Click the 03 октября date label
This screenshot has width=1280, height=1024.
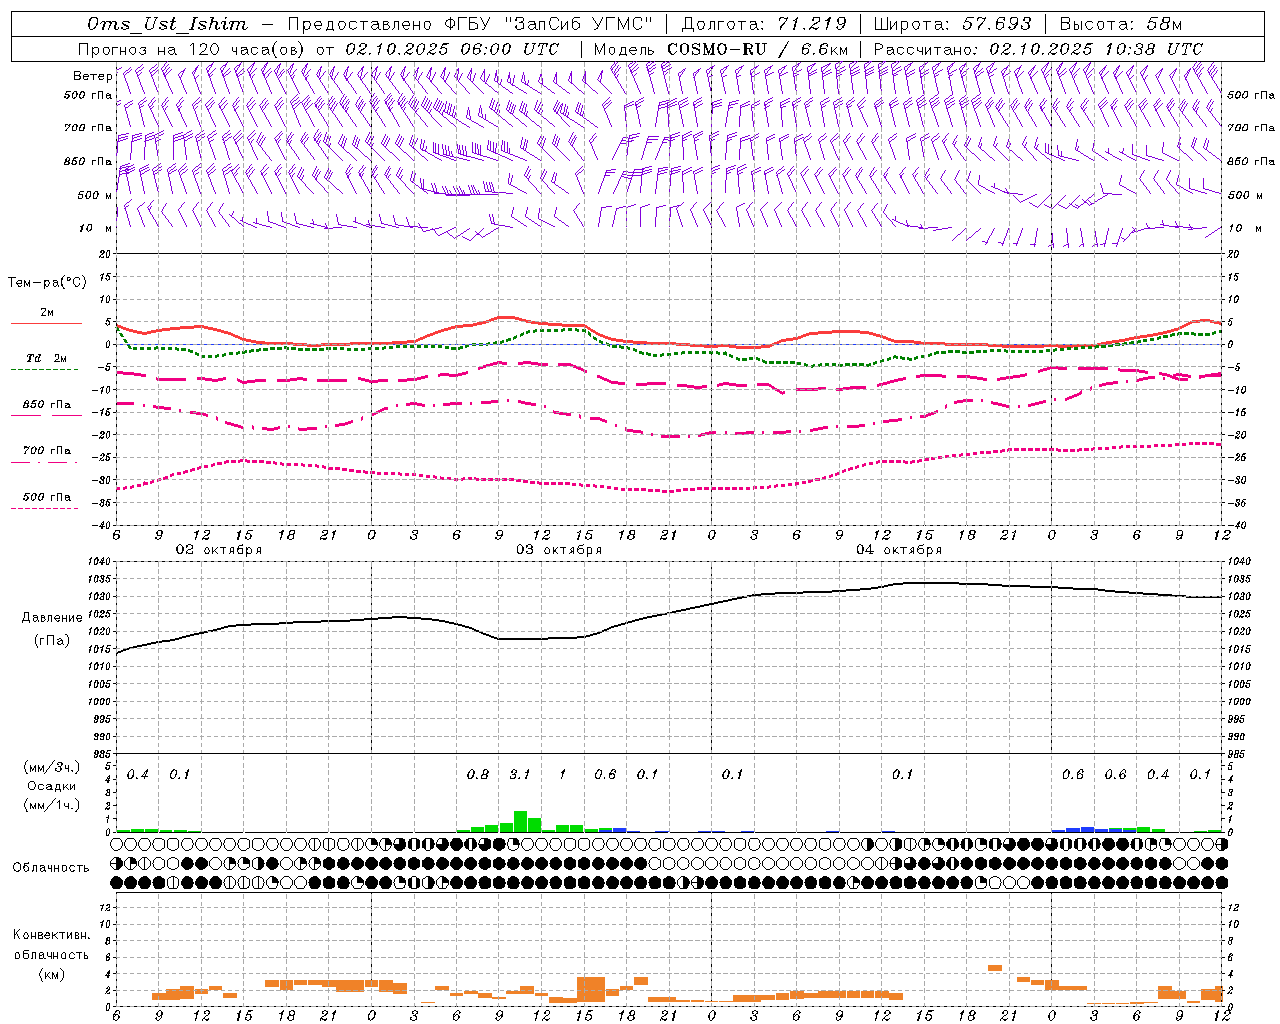click(x=558, y=550)
